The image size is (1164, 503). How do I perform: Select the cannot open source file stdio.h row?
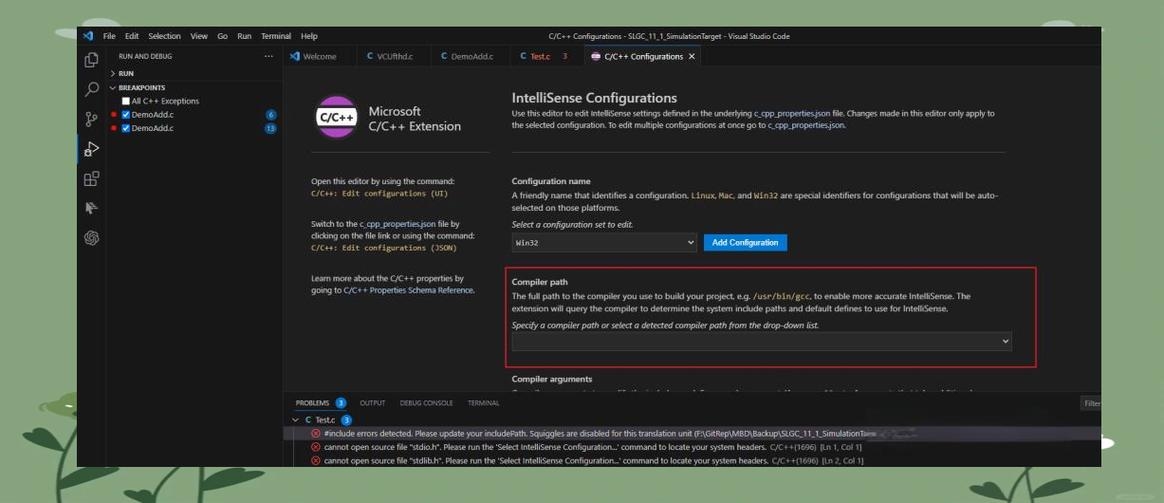(x=692, y=447)
